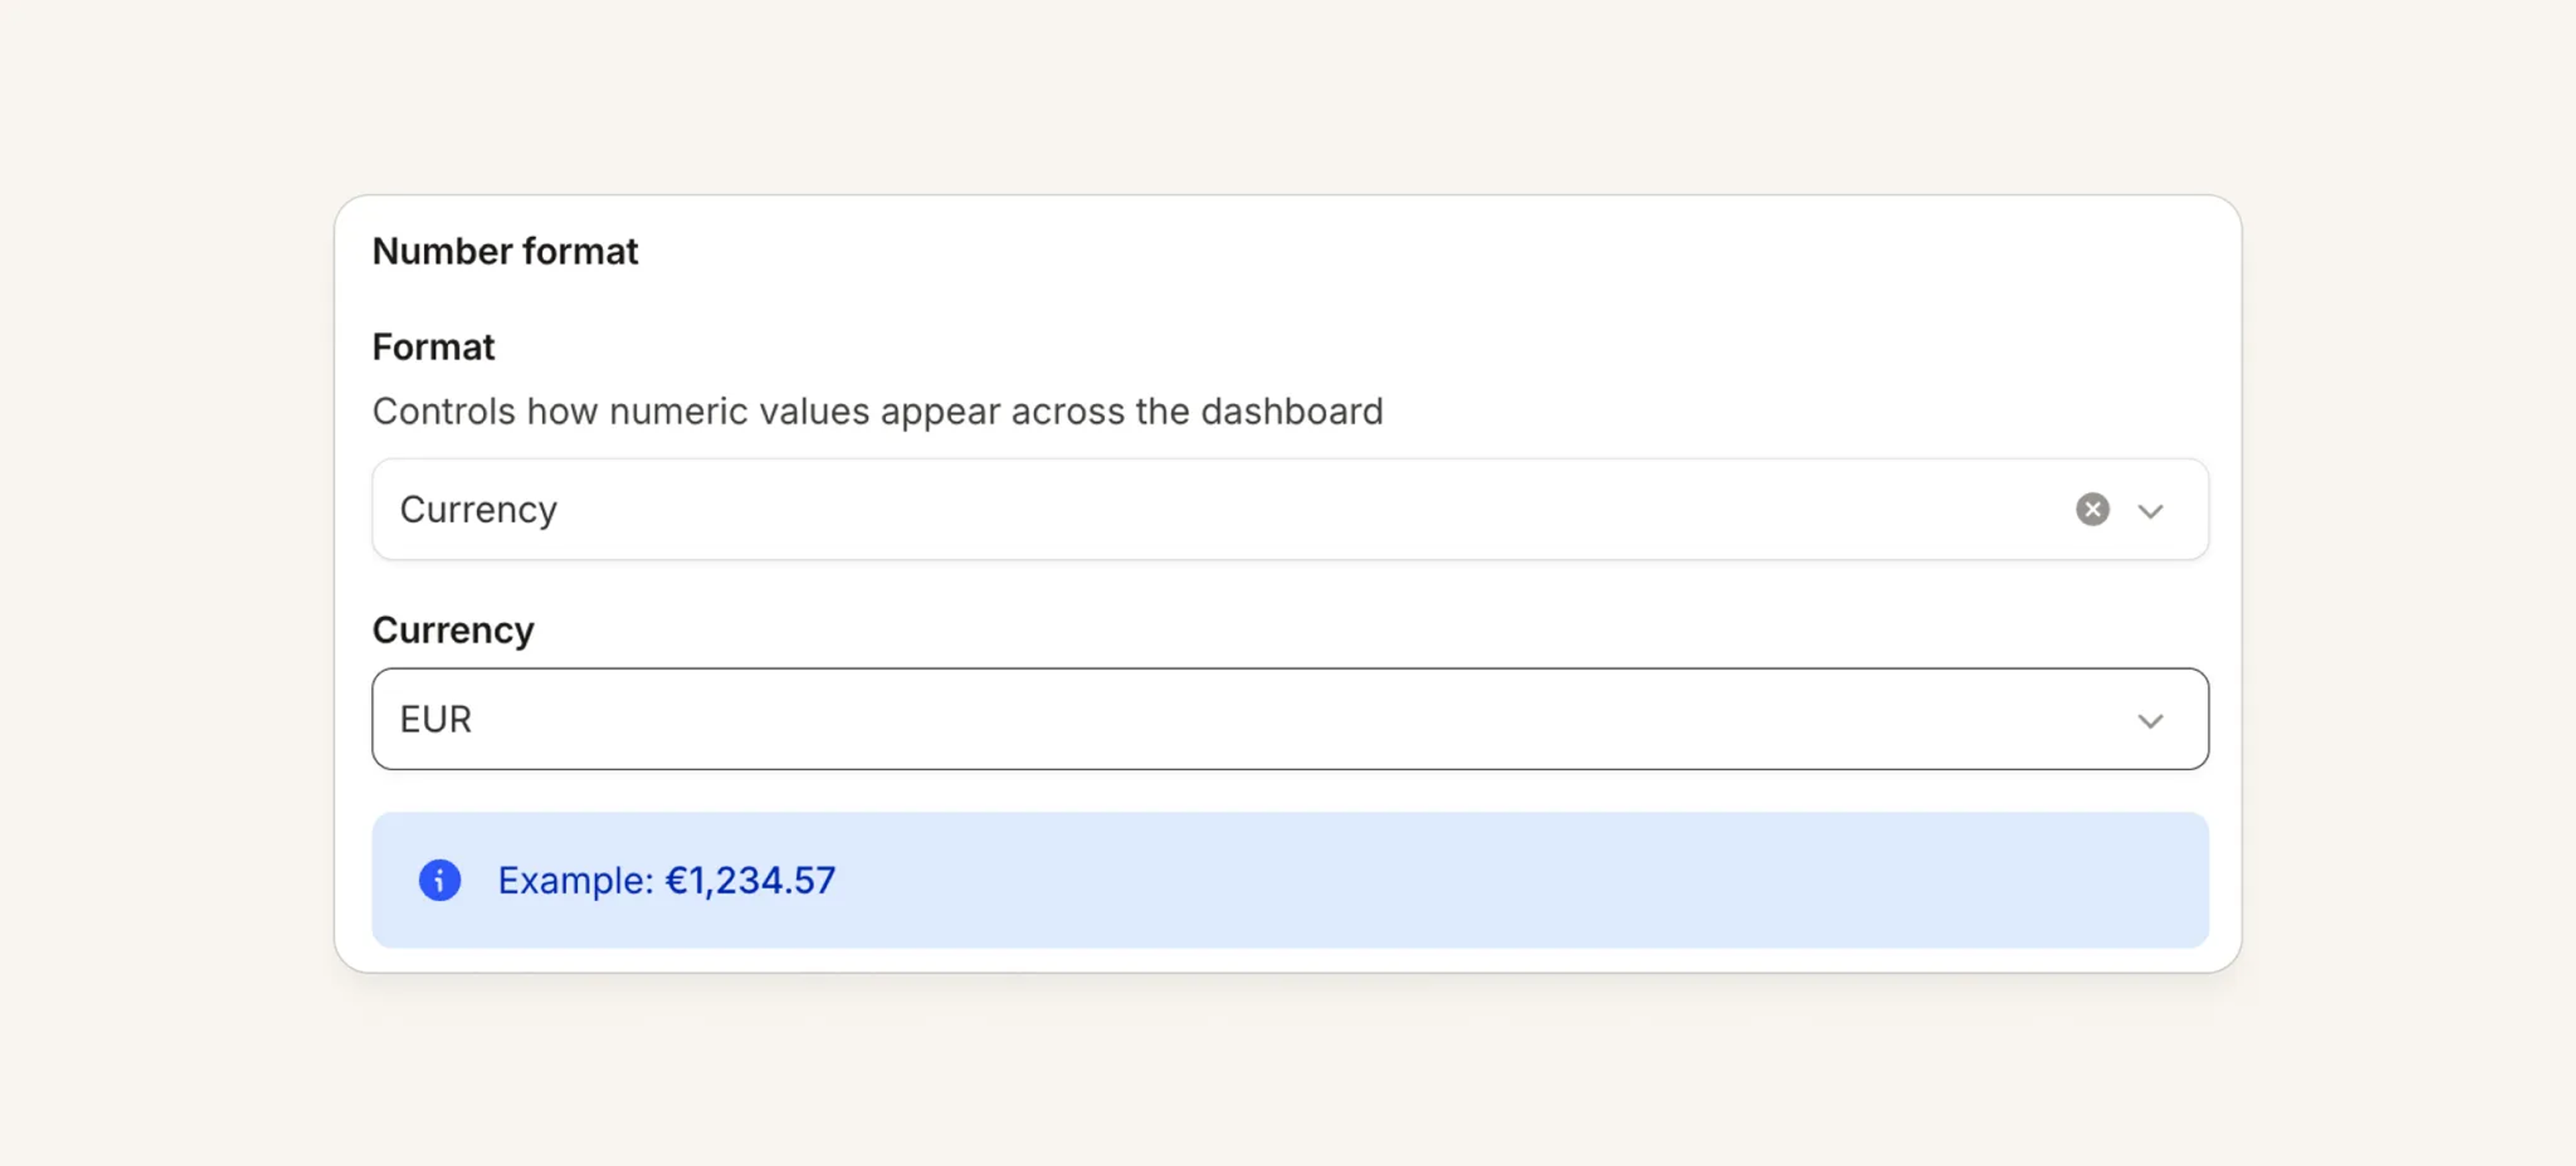
Task: Open the EUR currency dropdown chevron
Action: (2150, 721)
